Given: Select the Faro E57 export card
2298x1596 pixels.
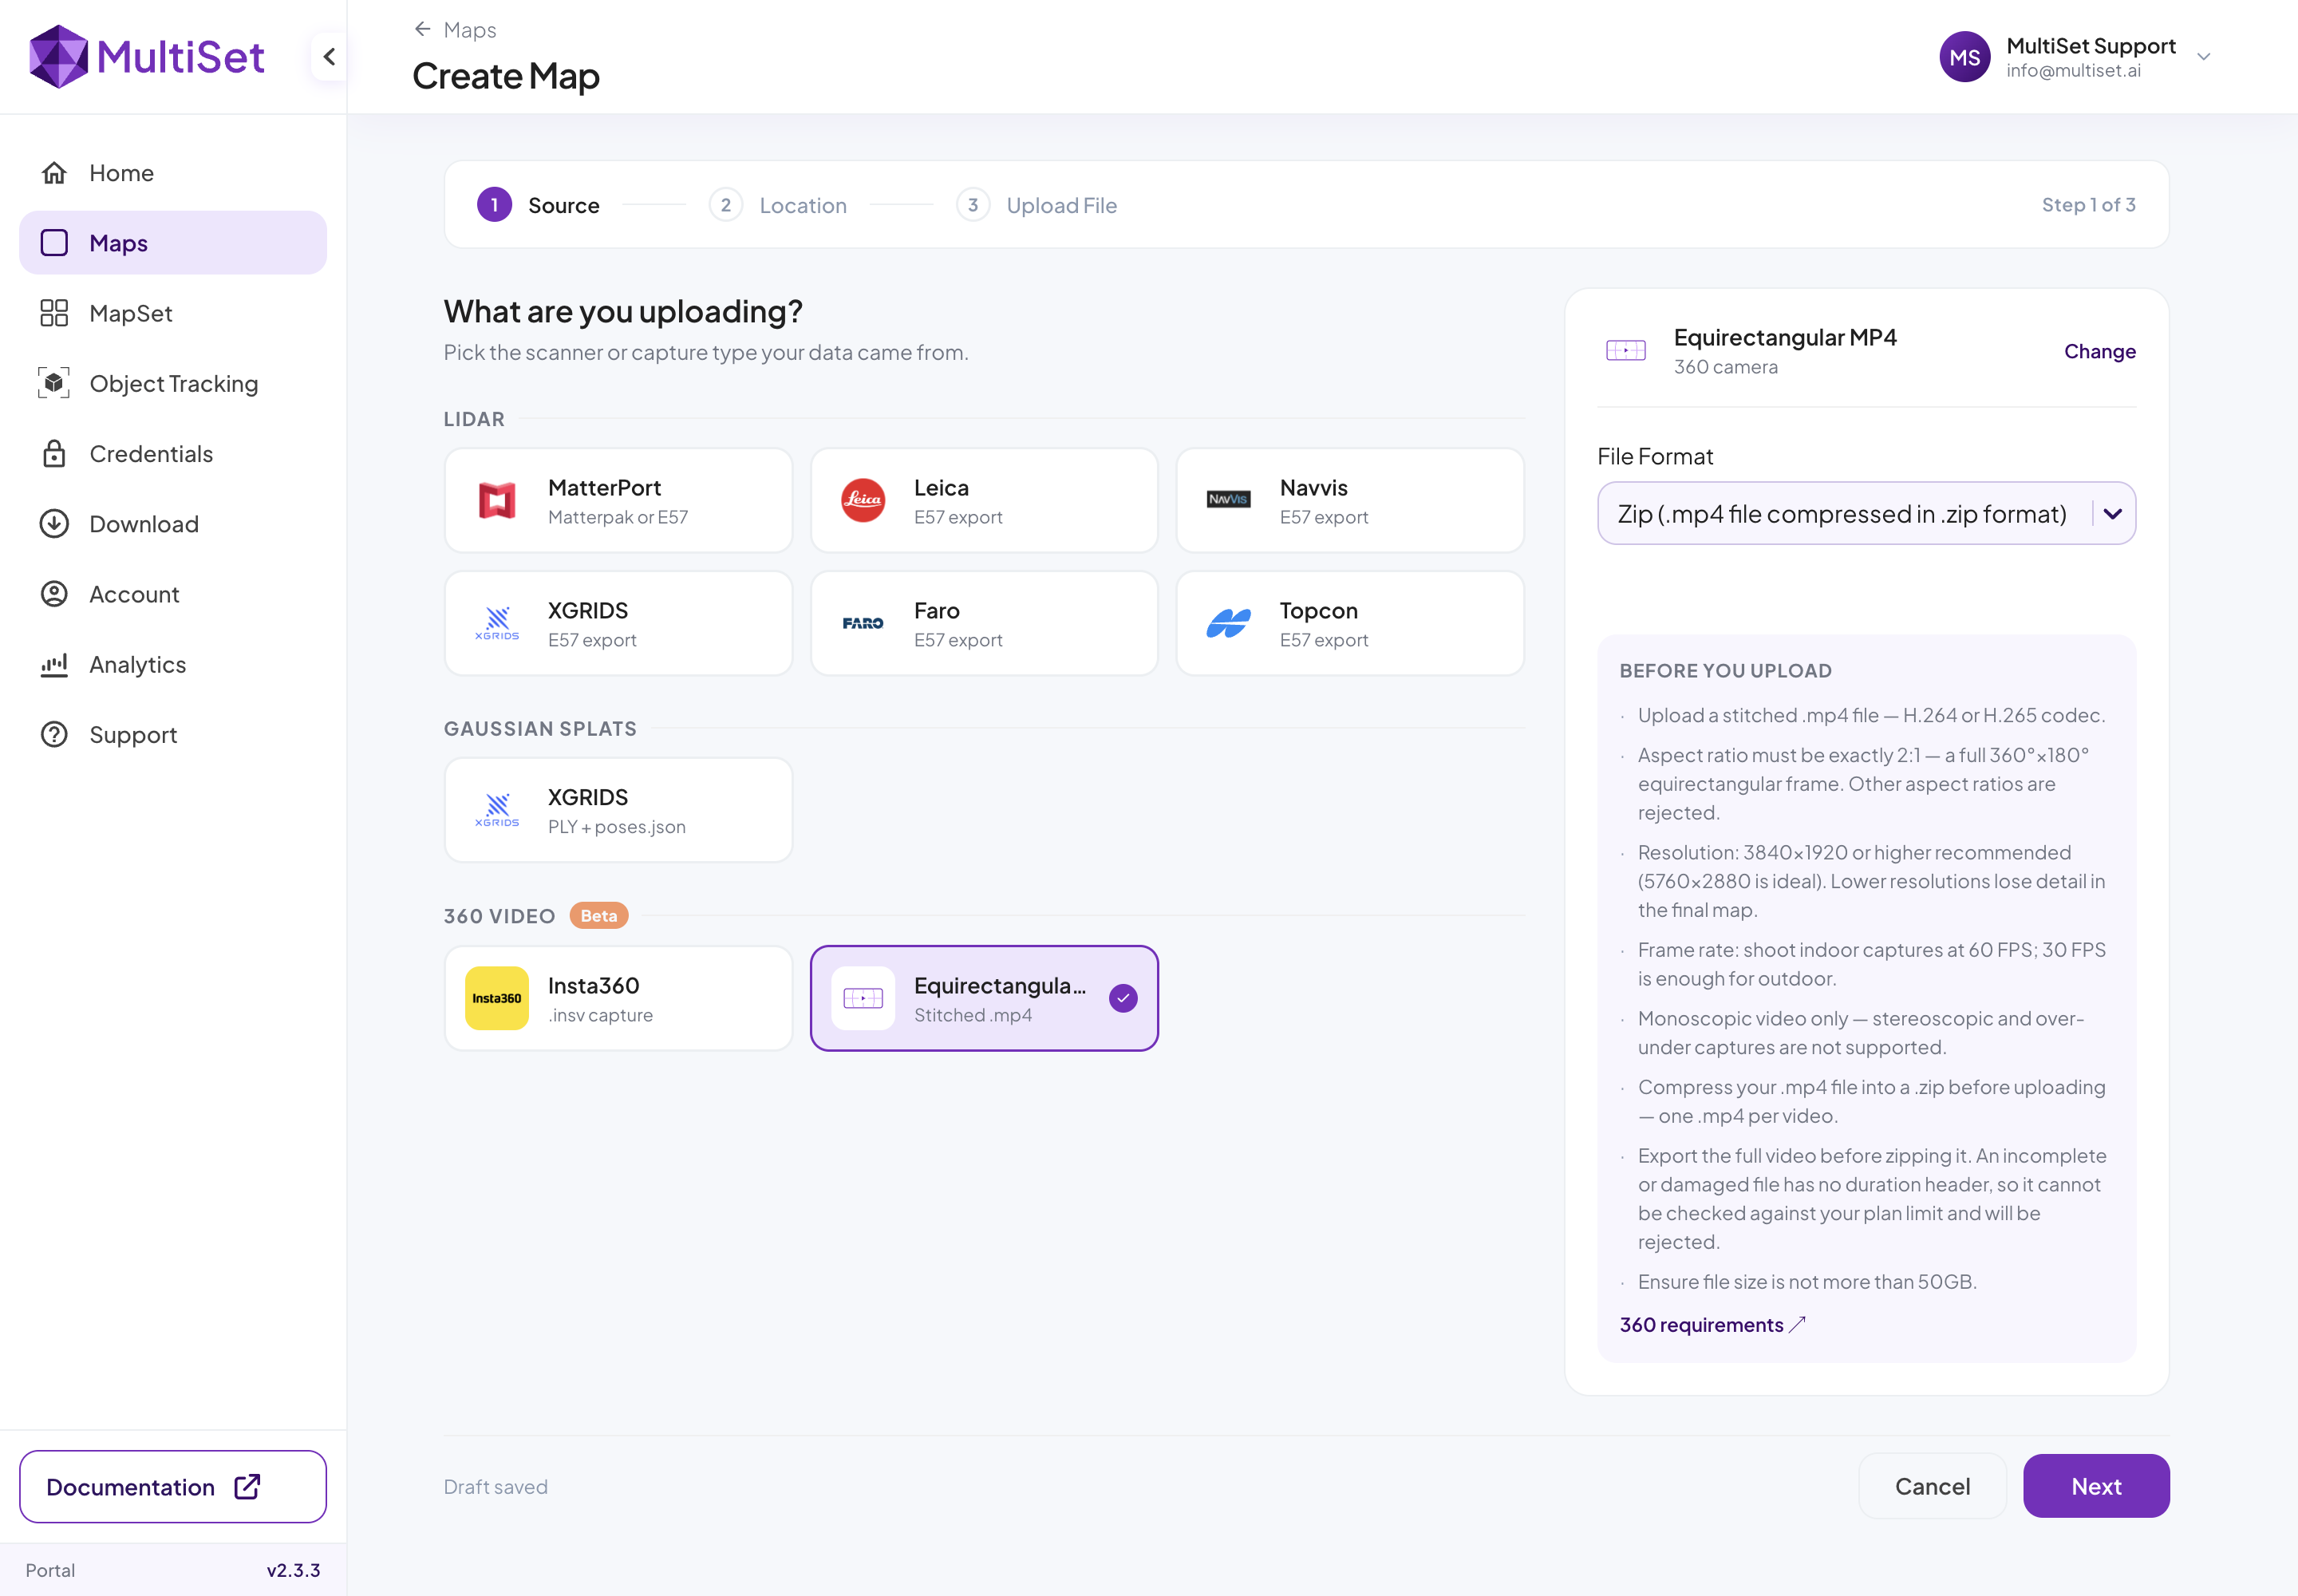Looking at the screenshot, I should click(984, 623).
